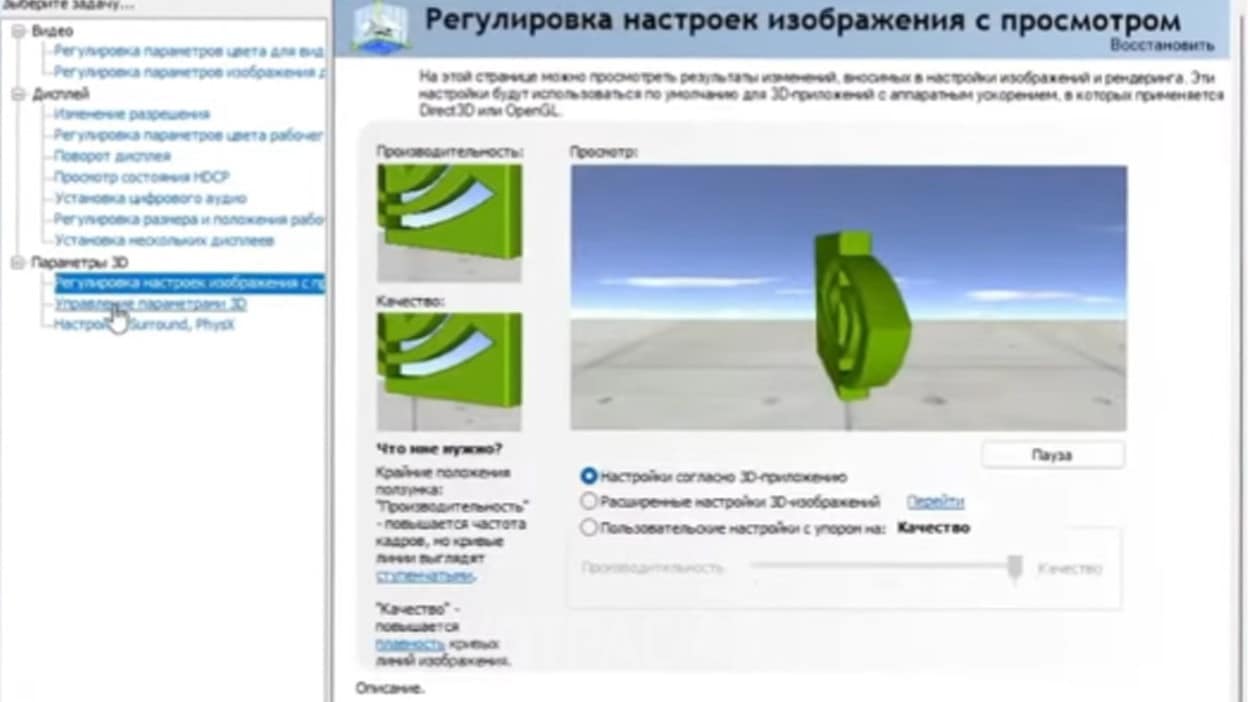Image resolution: width=1248 pixels, height=702 pixels.
Task: Collapse the Дисплей tree section
Action: [x=18, y=94]
